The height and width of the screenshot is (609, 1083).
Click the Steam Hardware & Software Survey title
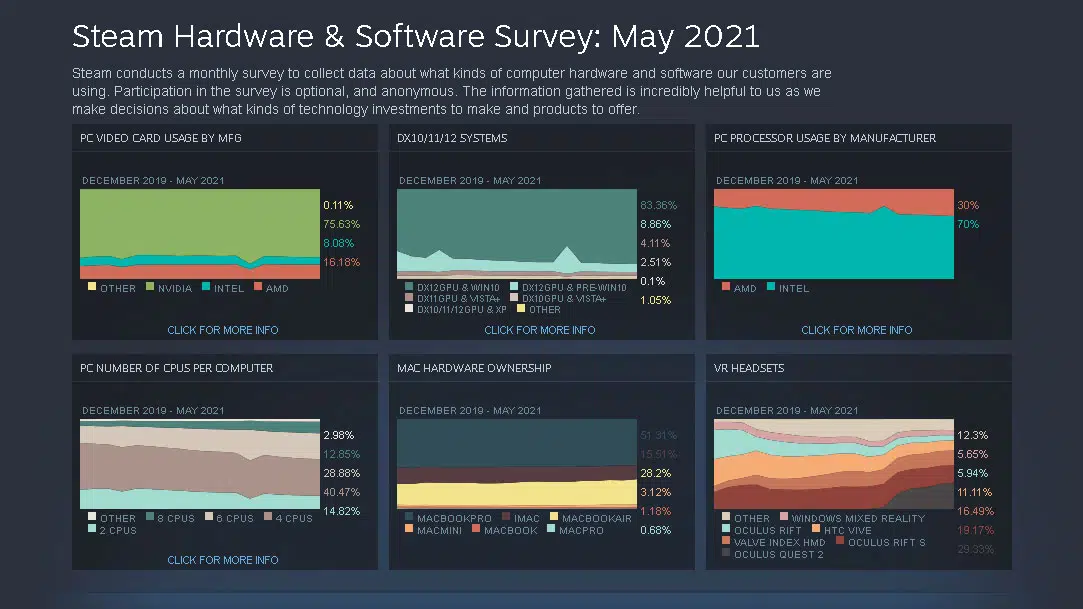click(416, 37)
